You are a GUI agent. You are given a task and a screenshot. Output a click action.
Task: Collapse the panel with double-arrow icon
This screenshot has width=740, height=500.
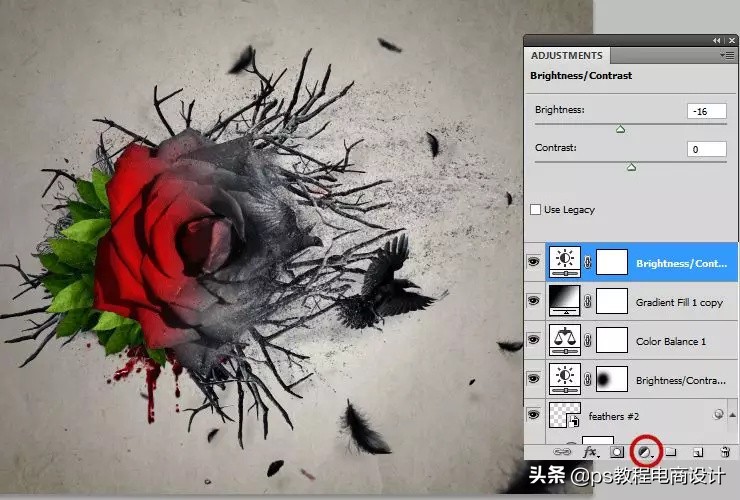click(x=717, y=40)
